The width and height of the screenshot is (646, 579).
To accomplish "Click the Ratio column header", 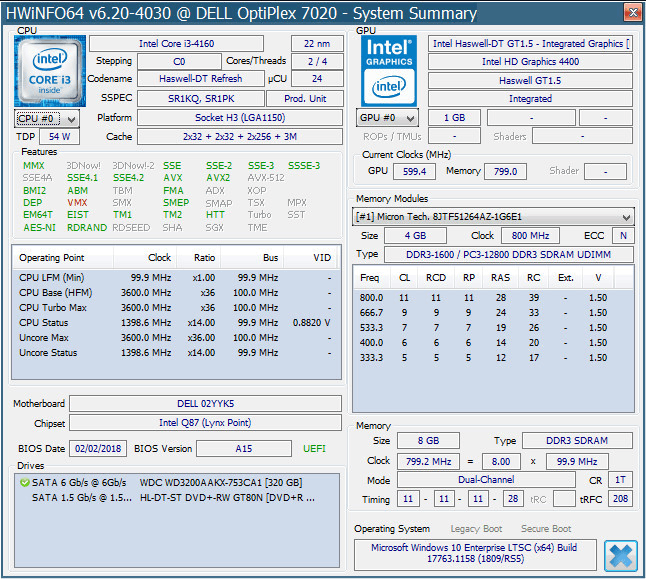I will [x=199, y=258].
